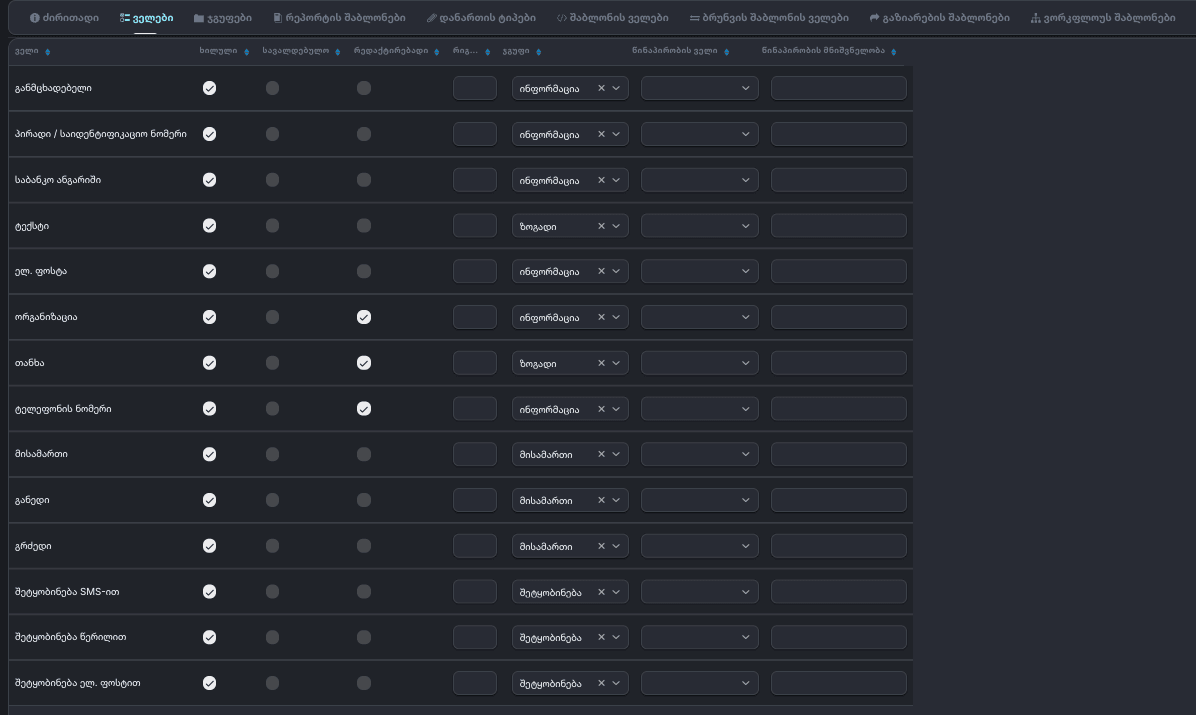The height and width of the screenshot is (715, 1196).
Task: Switch to the ჯგუფები tab
Action: 223,18
